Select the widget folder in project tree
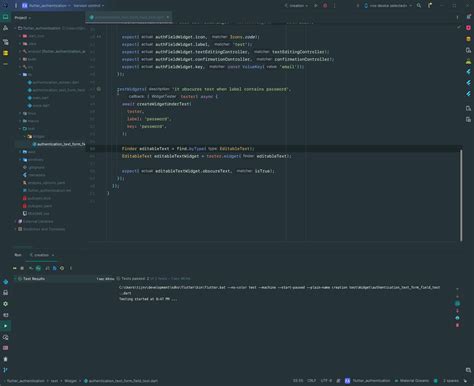The image size is (474, 386). (x=36, y=136)
